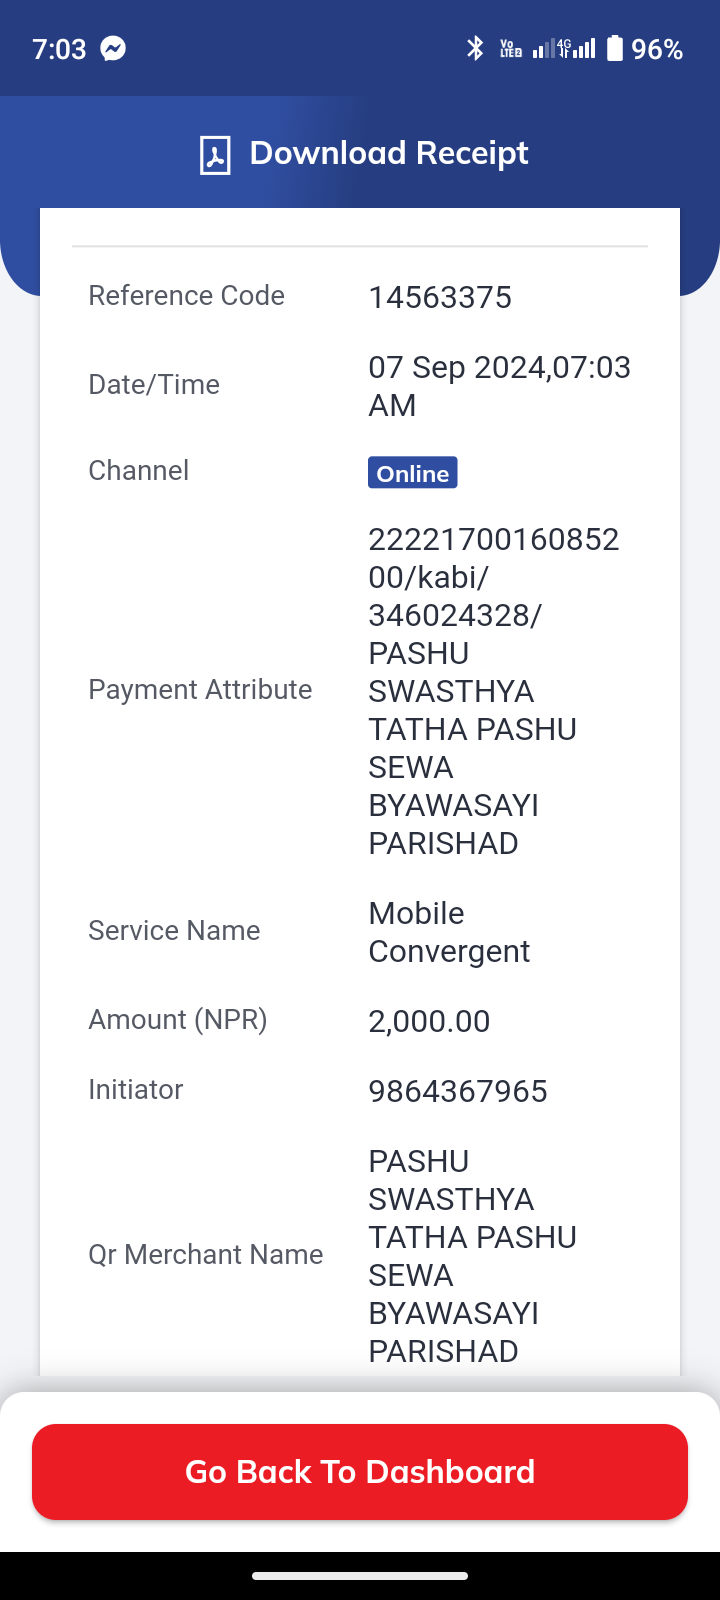
Task: Click the Download Receipt label
Action: point(389,153)
